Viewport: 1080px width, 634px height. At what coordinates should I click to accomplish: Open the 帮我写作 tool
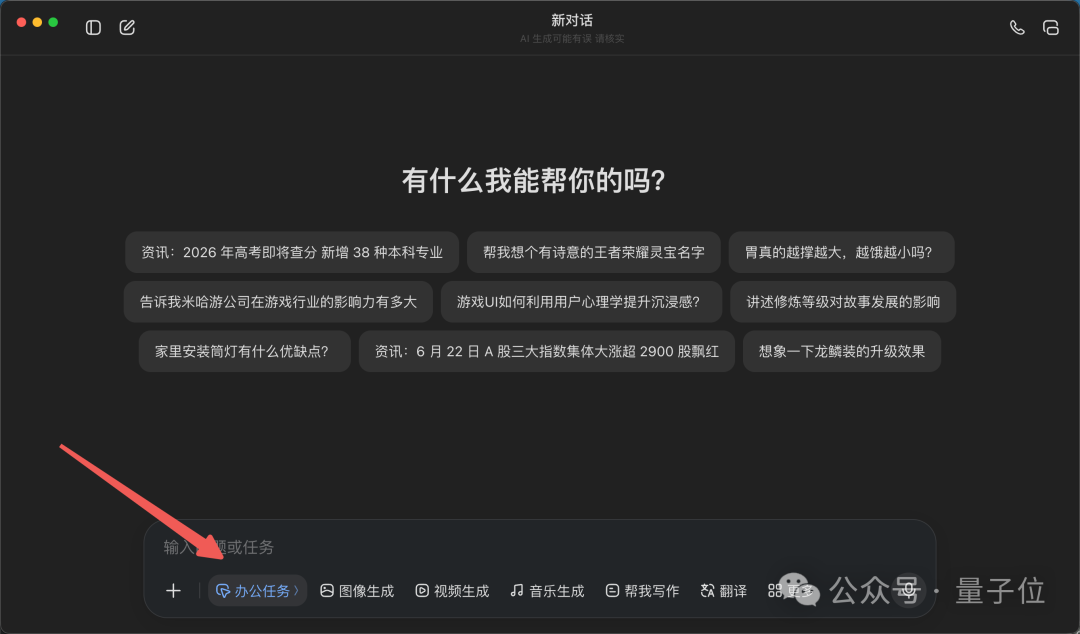coord(642,591)
